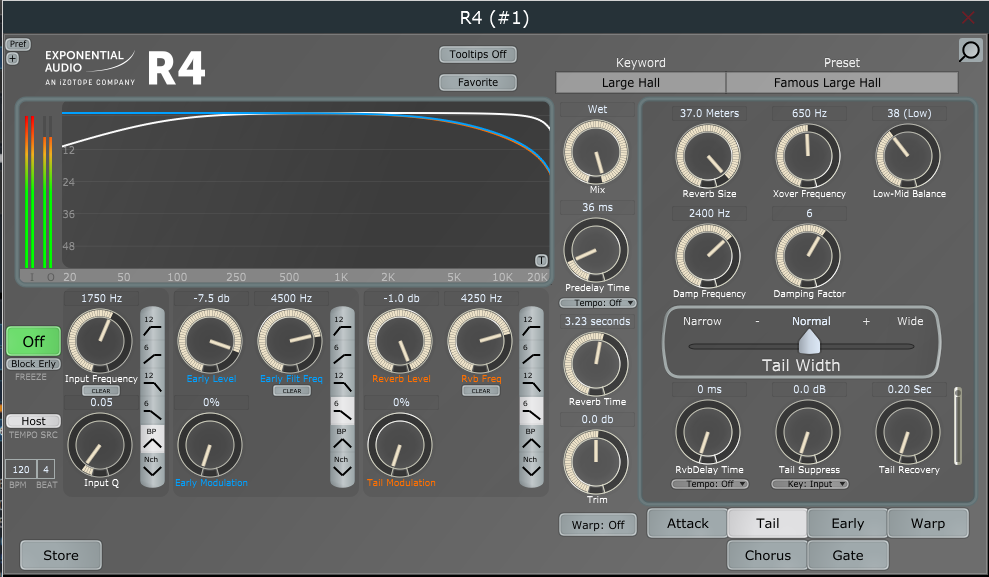Mark preset as Favorite
Screen dimensions: 989x577
pos(477,82)
